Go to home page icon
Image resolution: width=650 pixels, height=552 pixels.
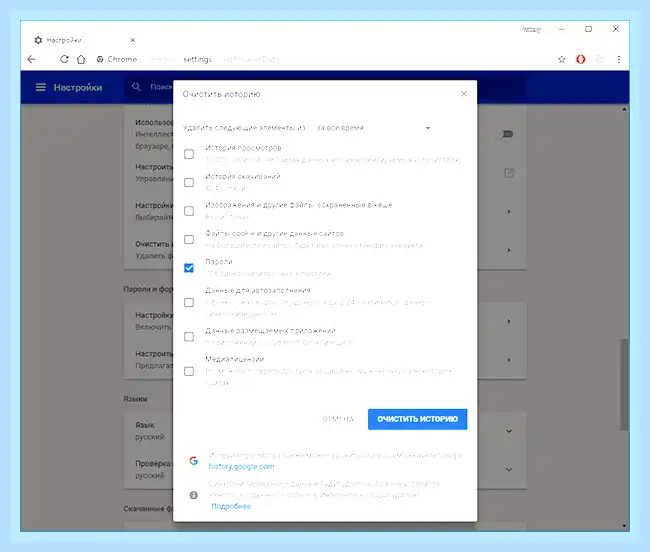coord(81,59)
